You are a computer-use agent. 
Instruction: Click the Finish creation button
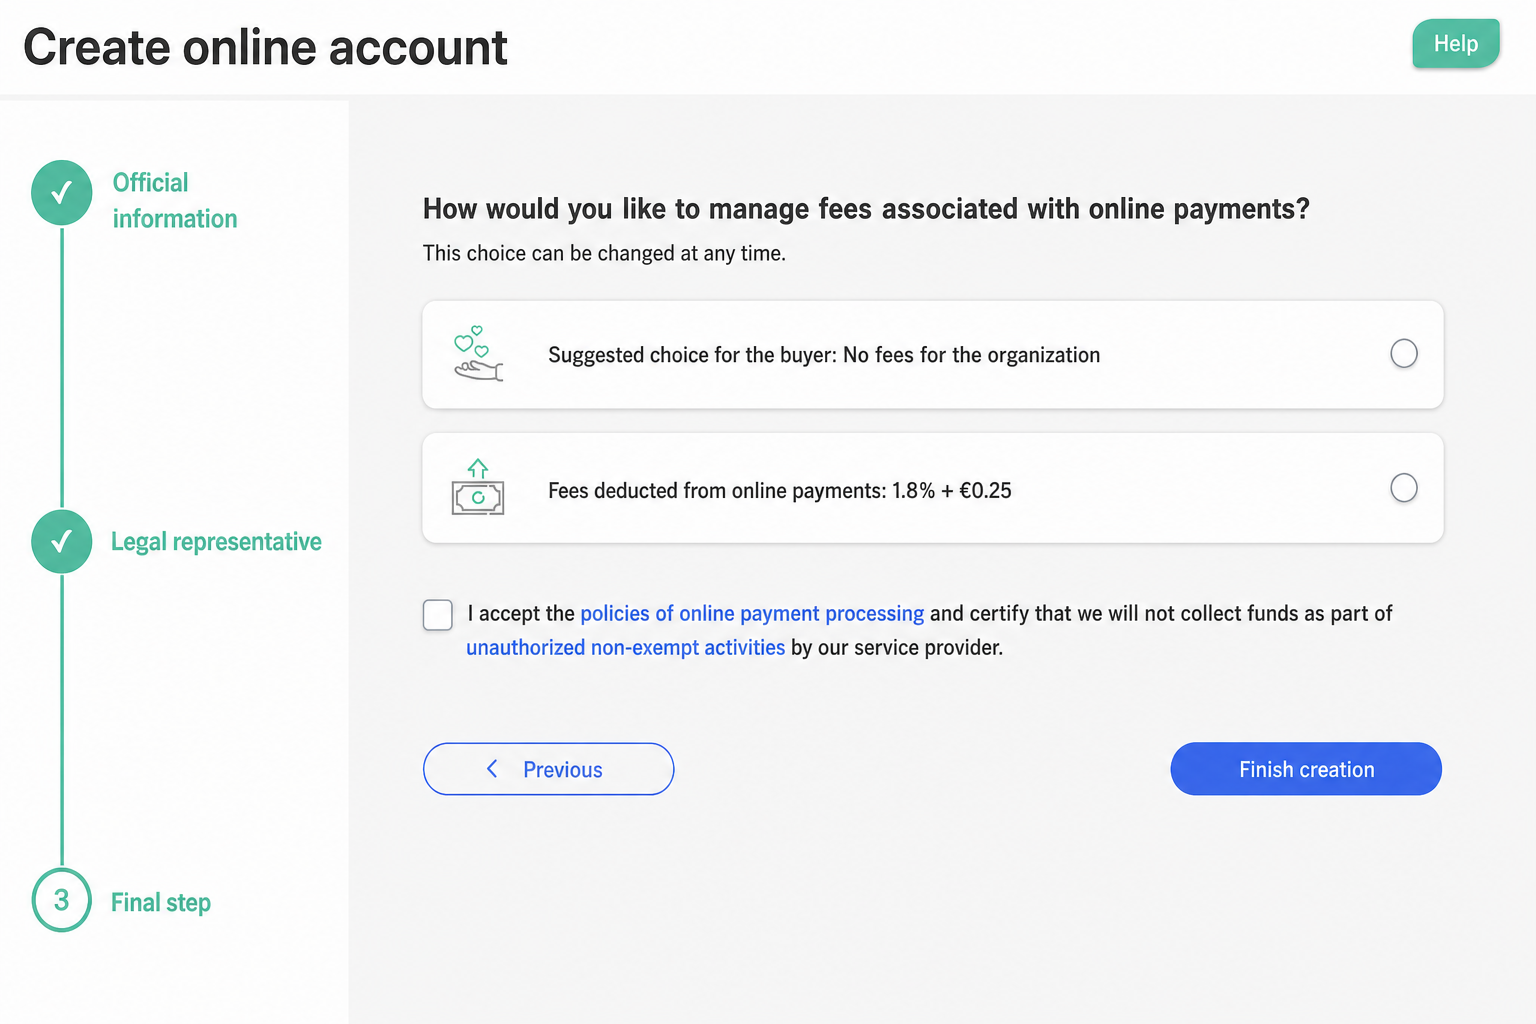tap(1306, 769)
